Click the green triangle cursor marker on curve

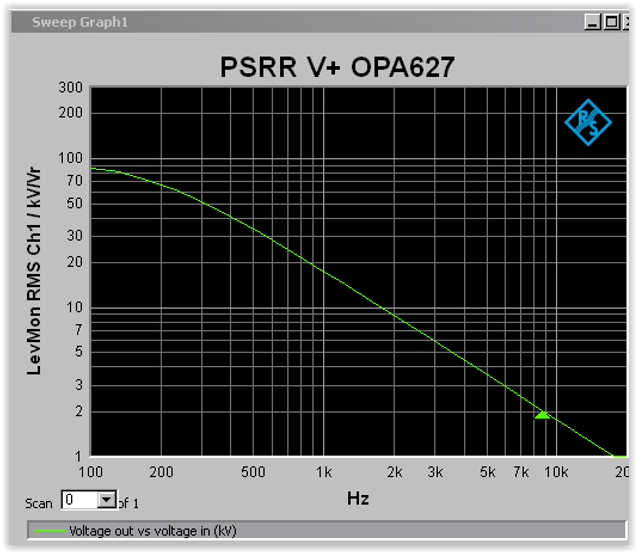(542, 415)
